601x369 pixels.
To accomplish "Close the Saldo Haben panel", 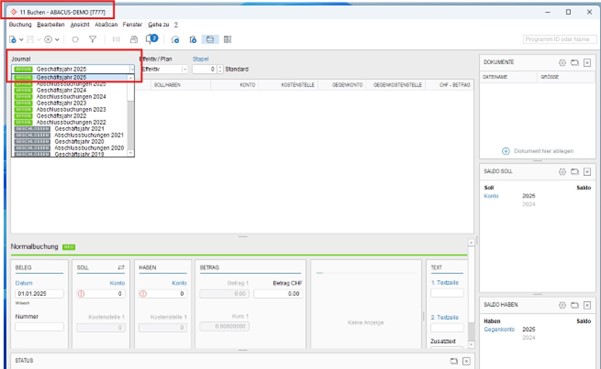I will [x=587, y=305].
